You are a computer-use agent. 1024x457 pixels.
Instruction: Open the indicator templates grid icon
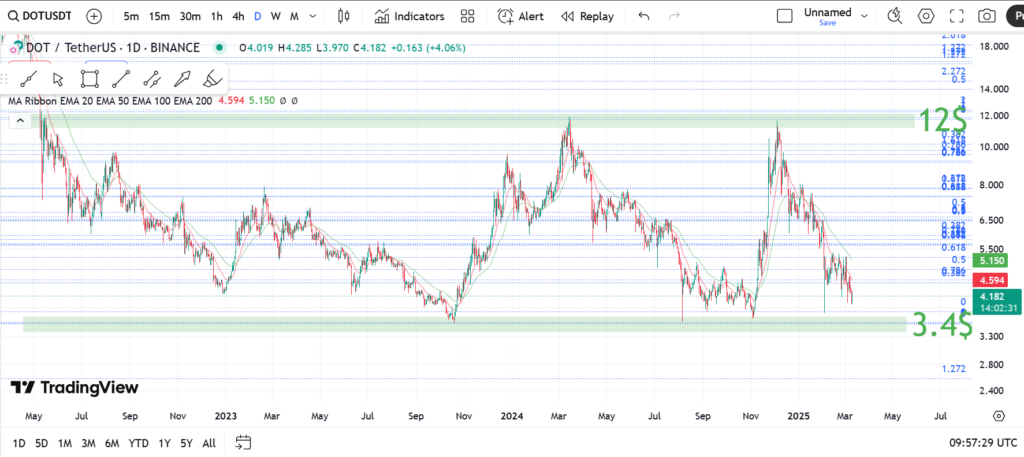468,16
